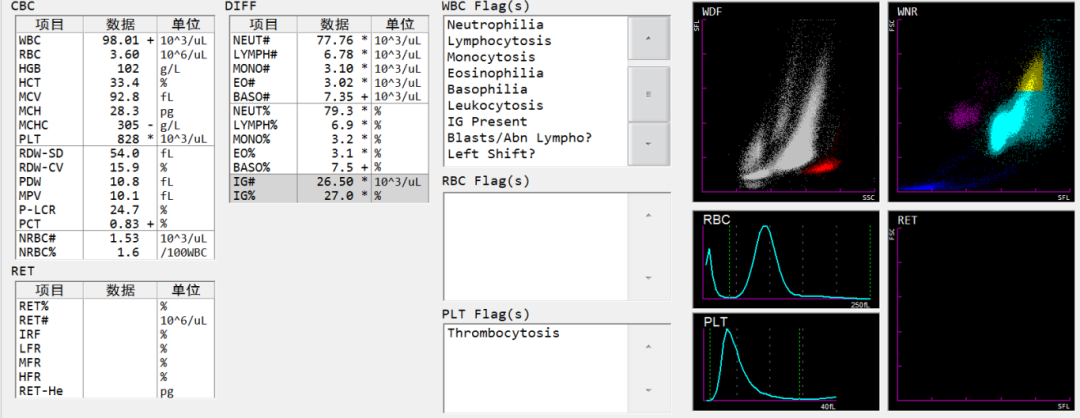This screenshot has width=1080, height=418.
Task: Open the empty RET scattergram panel
Action: (x=982, y=311)
